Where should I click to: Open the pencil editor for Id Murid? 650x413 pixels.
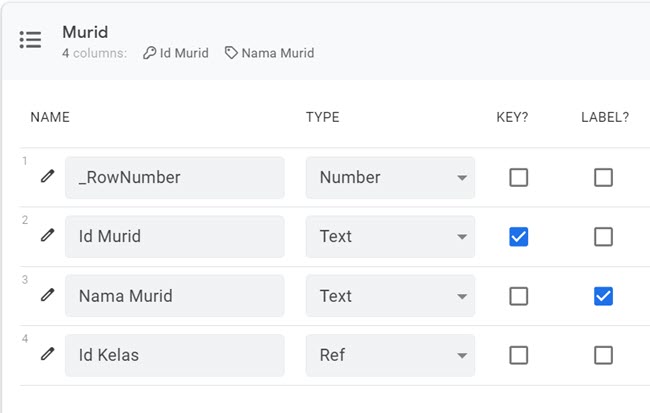(48, 235)
